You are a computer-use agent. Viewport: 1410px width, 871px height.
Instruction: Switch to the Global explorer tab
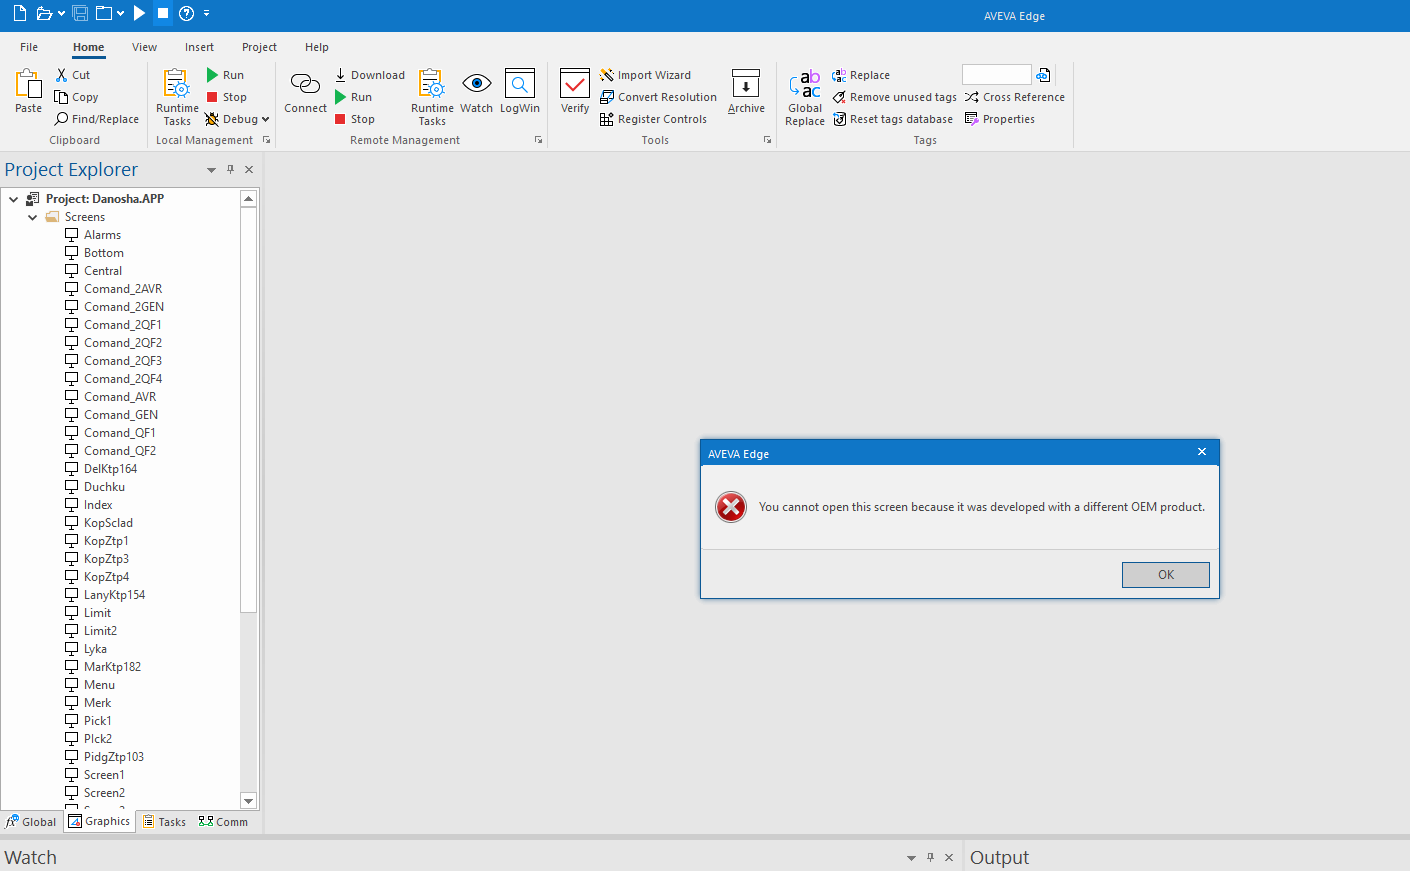(x=31, y=822)
